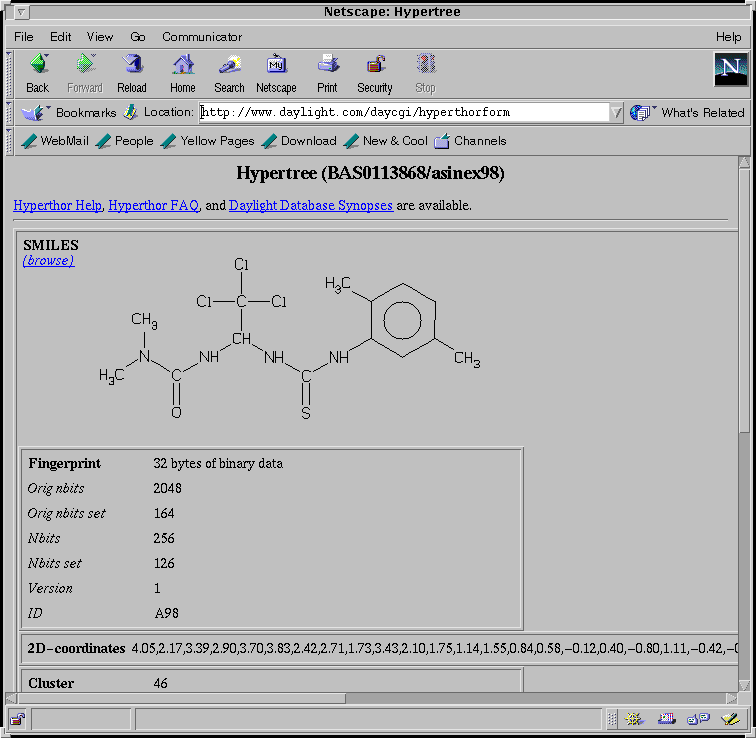Collapse the navigation toolbar using its left handle
The height and width of the screenshot is (738, 756).
(x=10, y=73)
